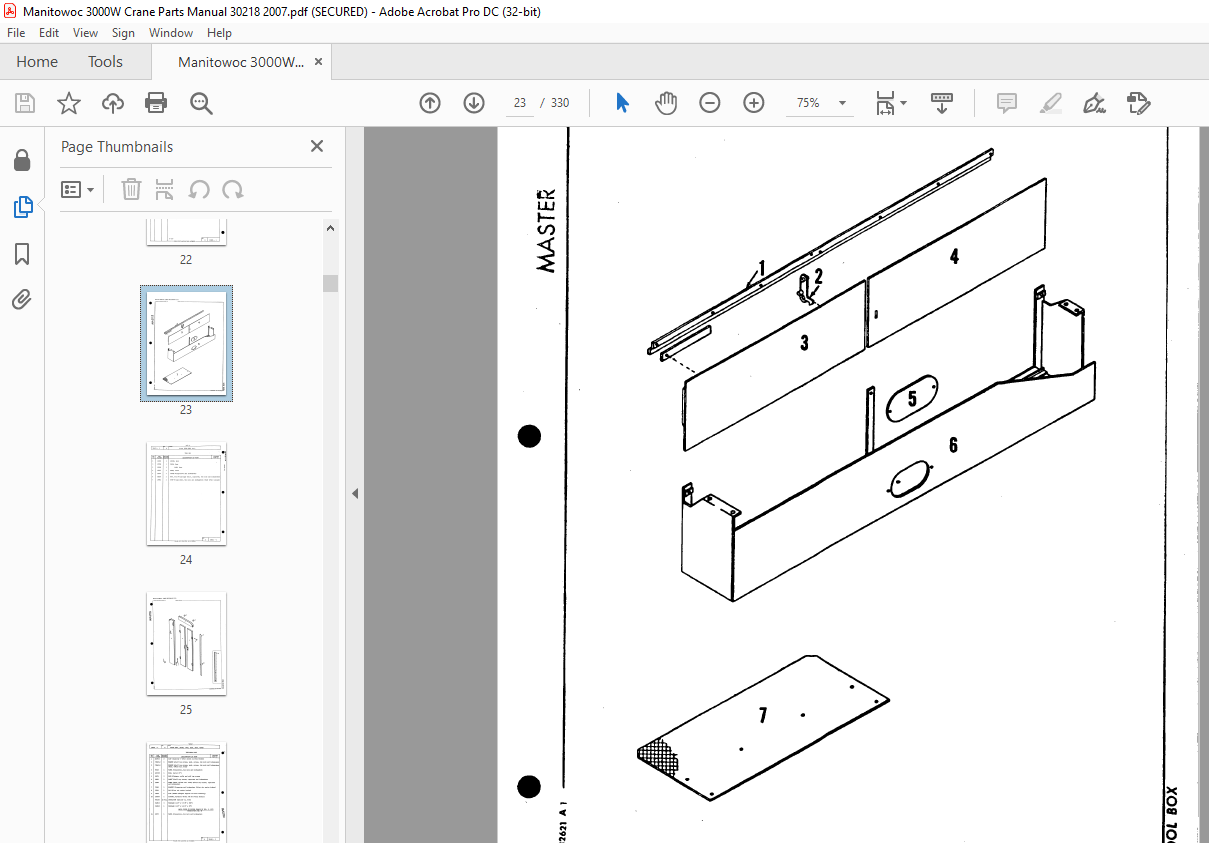Click the thumbnails panel scrollbar handle

point(330,283)
